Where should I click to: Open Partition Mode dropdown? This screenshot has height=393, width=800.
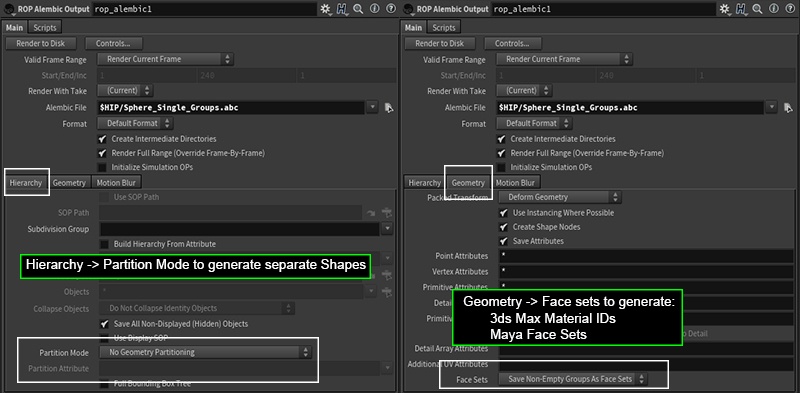(204, 352)
